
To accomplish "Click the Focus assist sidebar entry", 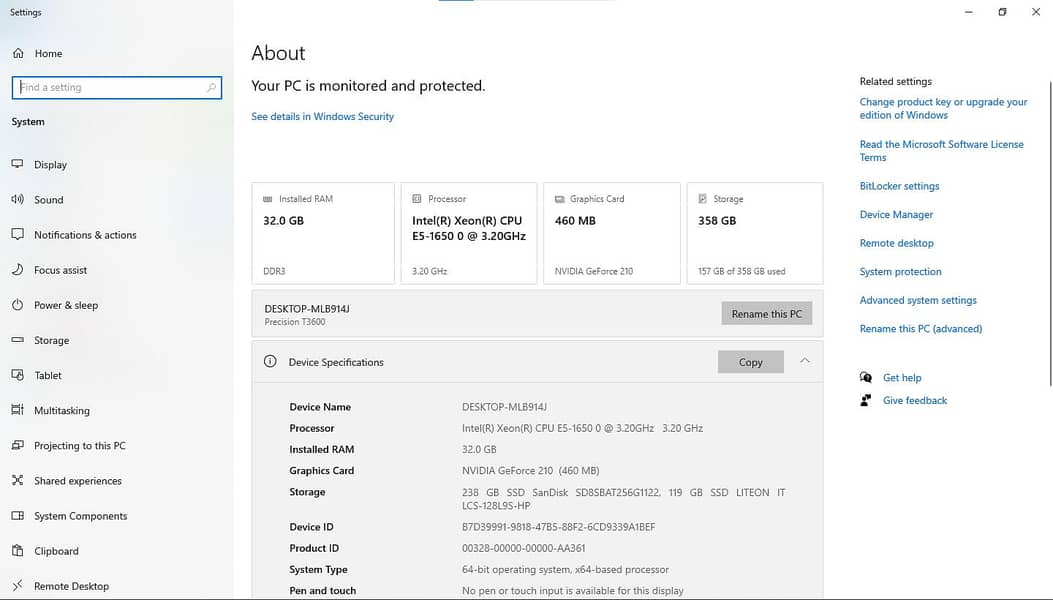I will (x=117, y=270).
